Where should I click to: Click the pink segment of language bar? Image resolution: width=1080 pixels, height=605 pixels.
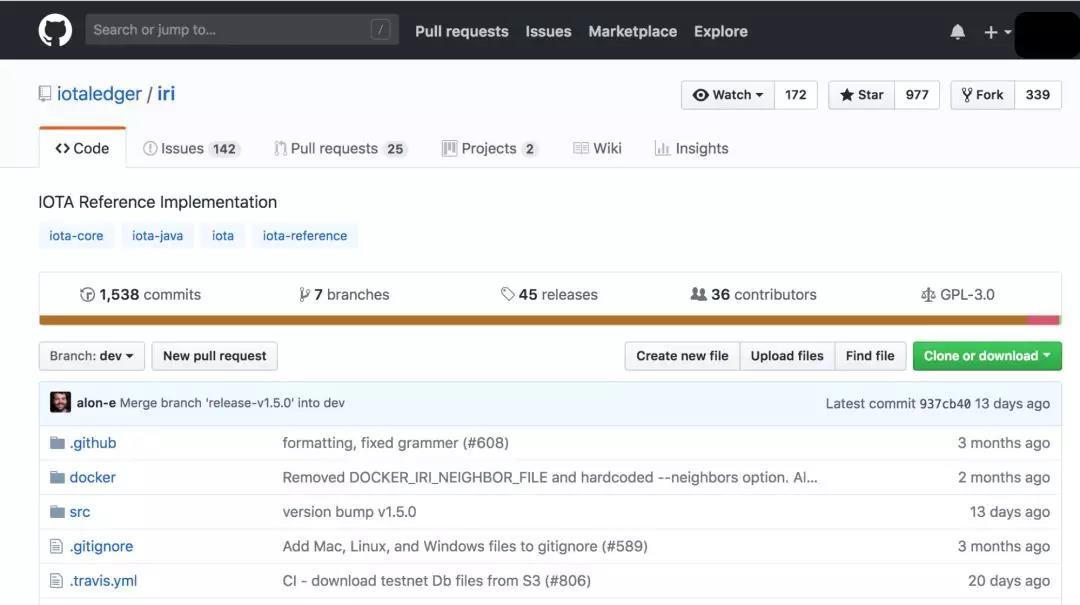[x=1043, y=320]
